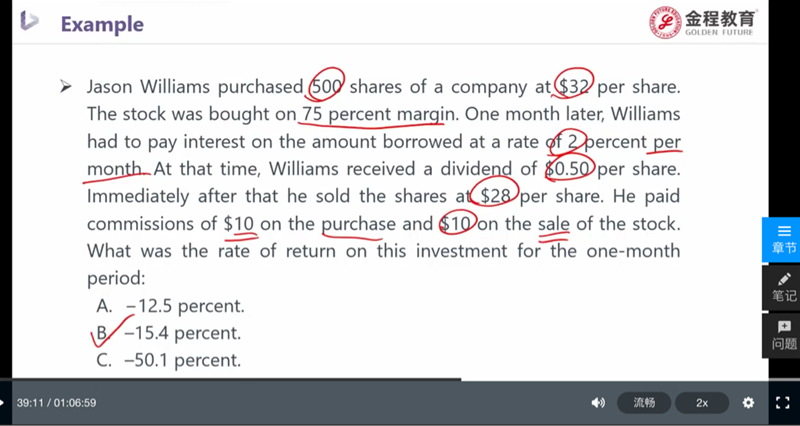This screenshot has height=426, width=800.
Task: Open player settings gear
Action: click(x=748, y=402)
